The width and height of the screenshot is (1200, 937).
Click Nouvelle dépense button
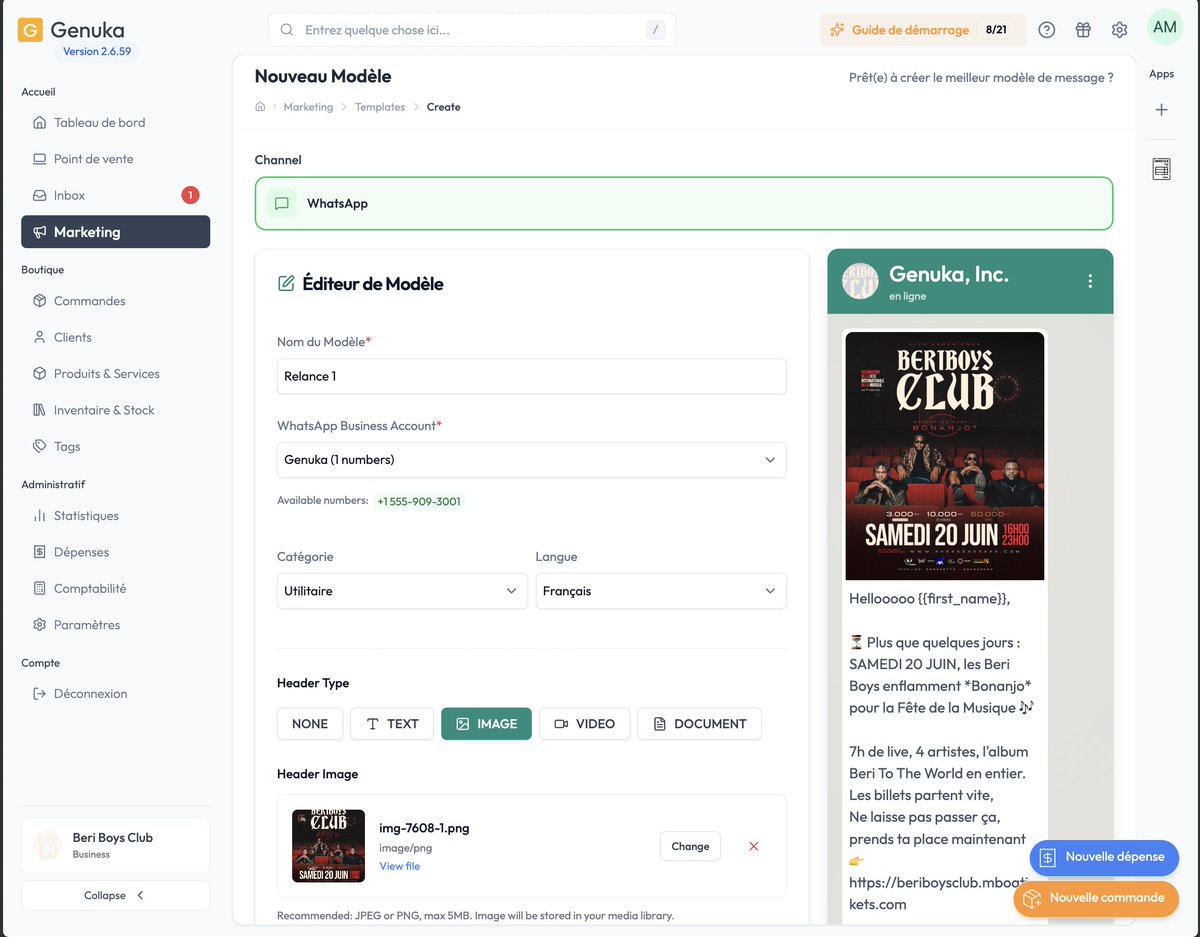pyautogui.click(x=1104, y=857)
